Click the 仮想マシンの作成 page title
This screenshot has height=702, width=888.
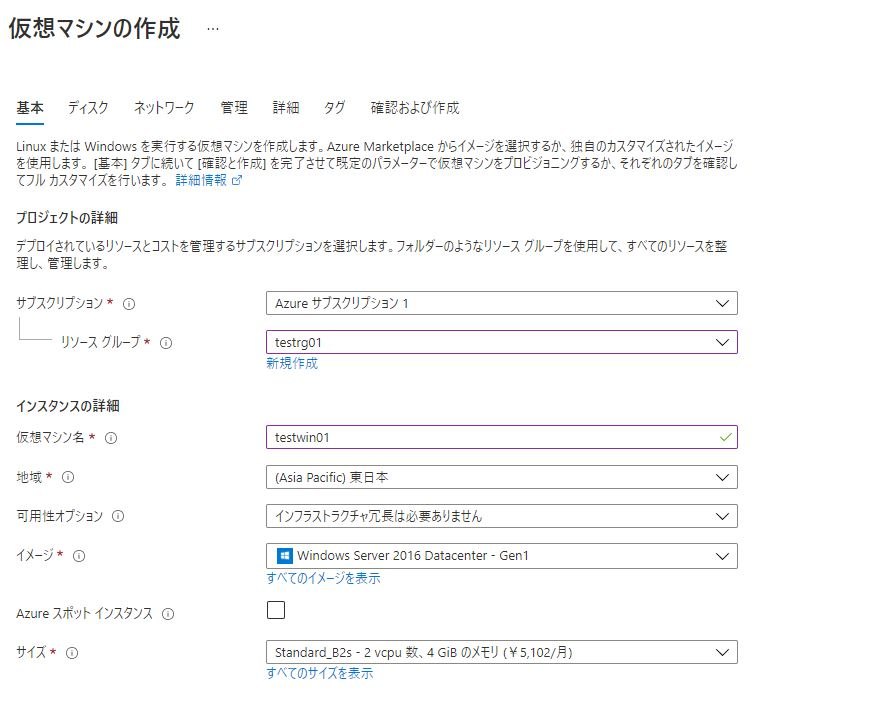(x=95, y=28)
